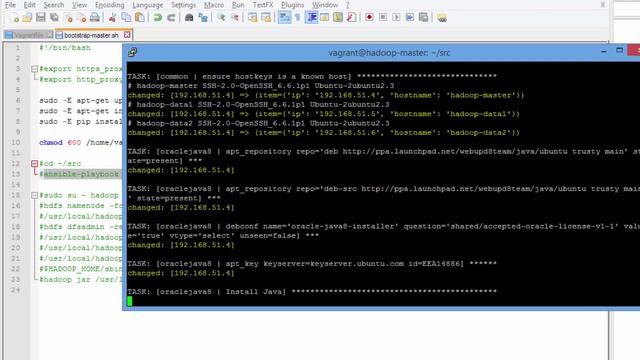Click the apt_key keyserver task line in terminal
This screenshot has width=640, height=360.
(x=312, y=264)
